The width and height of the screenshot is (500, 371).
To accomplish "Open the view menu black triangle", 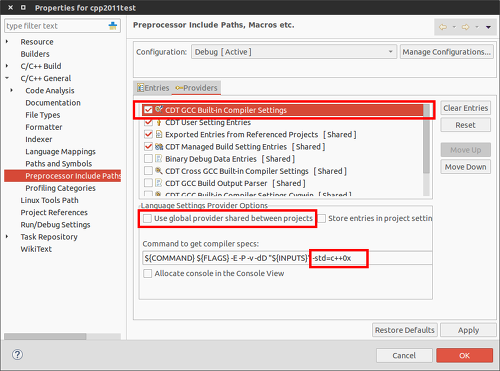I will coord(488,27).
